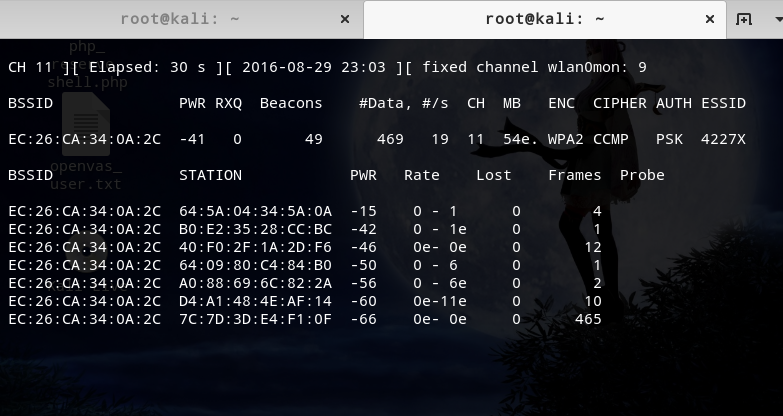Viewport: 783px width, 416px height.
Task: Switch to the first root@kali terminal tab
Action: [180, 19]
